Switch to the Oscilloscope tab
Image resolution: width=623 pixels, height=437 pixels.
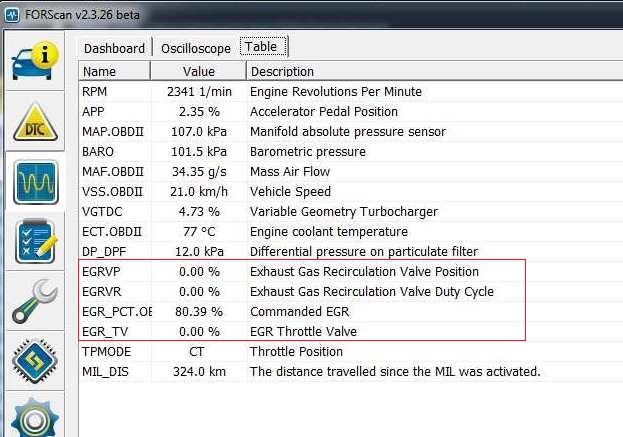(196, 48)
